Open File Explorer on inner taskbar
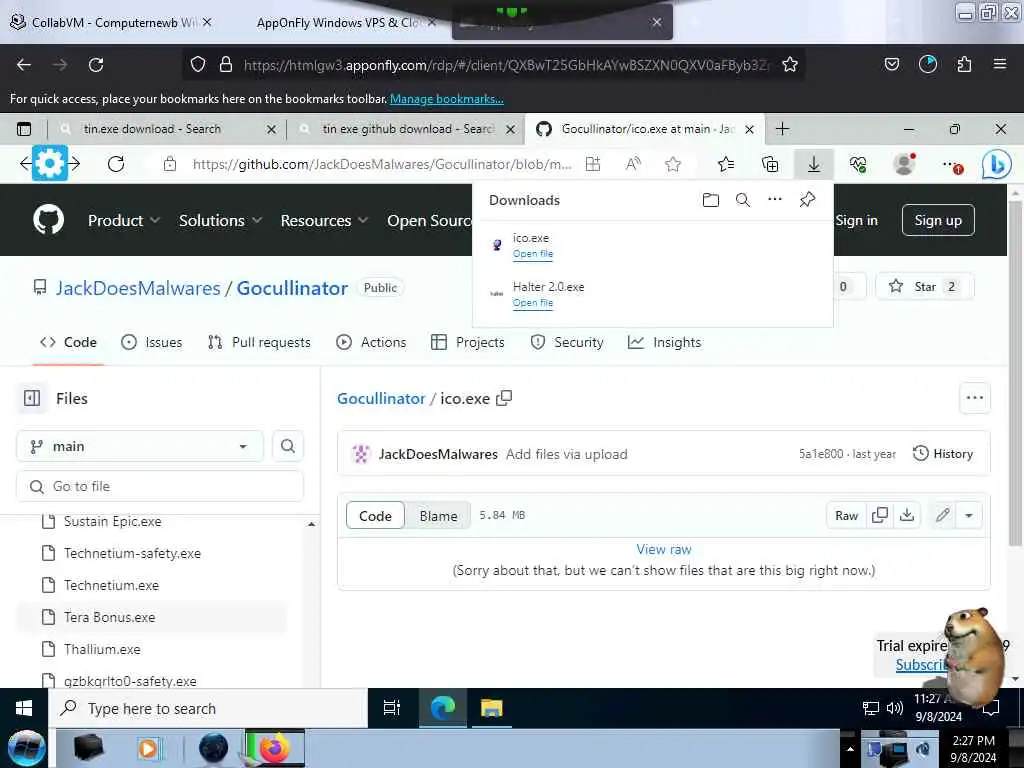Image resolution: width=1024 pixels, height=768 pixels. coord(491,708)
